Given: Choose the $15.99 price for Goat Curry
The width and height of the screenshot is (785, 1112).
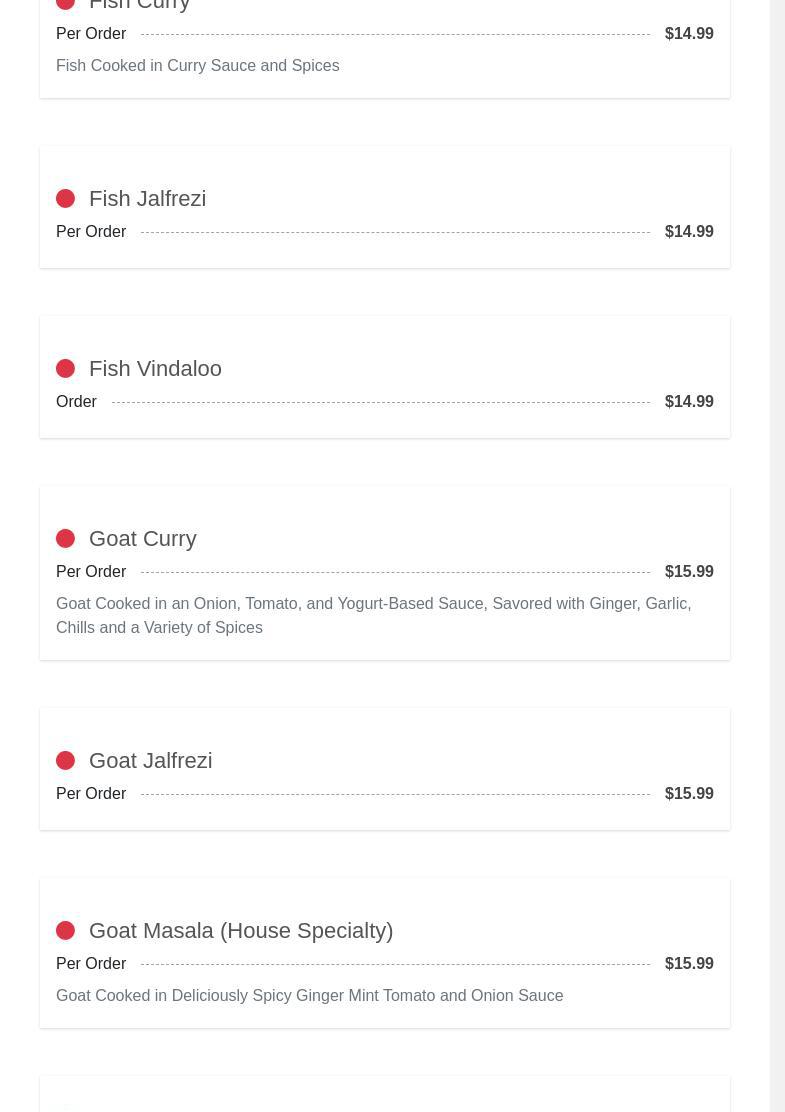Looking at the screenshot, I should click(x=689, y=572).
